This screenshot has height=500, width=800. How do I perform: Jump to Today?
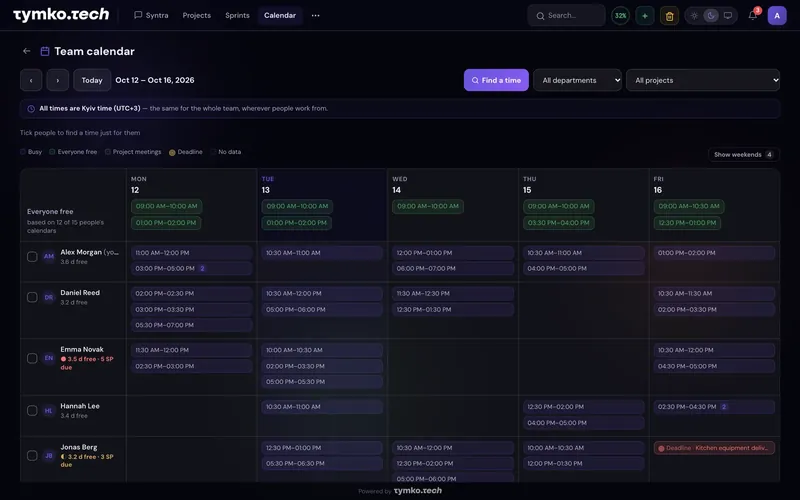click(x=92, y=80)
